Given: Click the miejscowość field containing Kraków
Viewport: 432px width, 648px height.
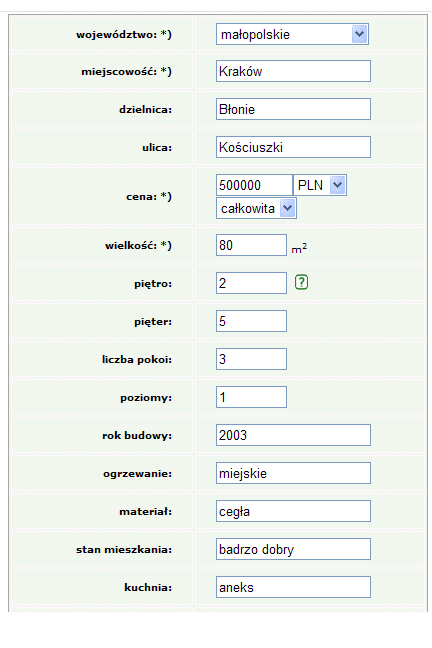Looking at the screenshot, I should pyautogui.click(x=293, y=71).
